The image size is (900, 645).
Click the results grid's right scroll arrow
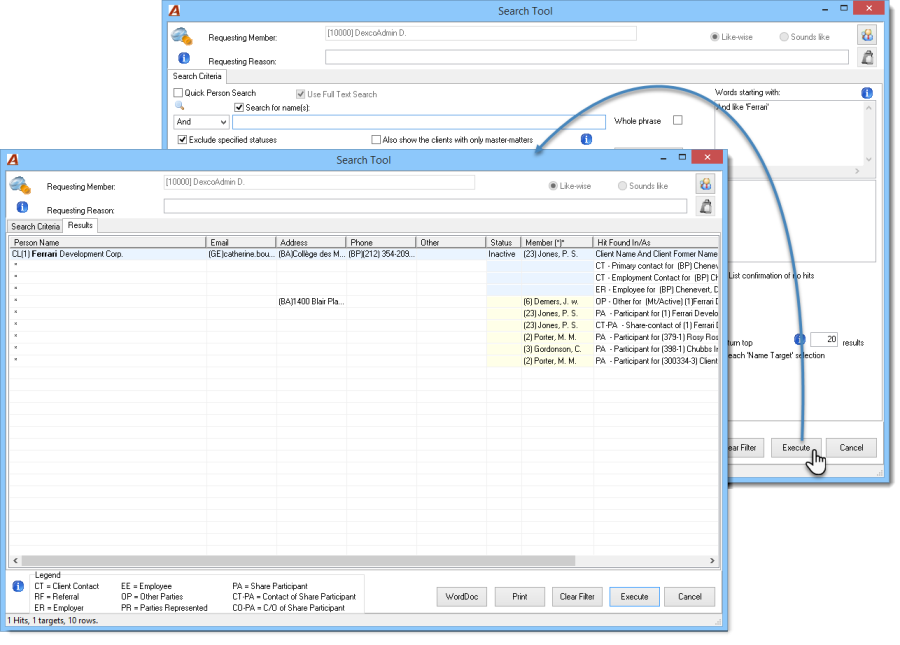pyautogui.click(x=712, y=560)
